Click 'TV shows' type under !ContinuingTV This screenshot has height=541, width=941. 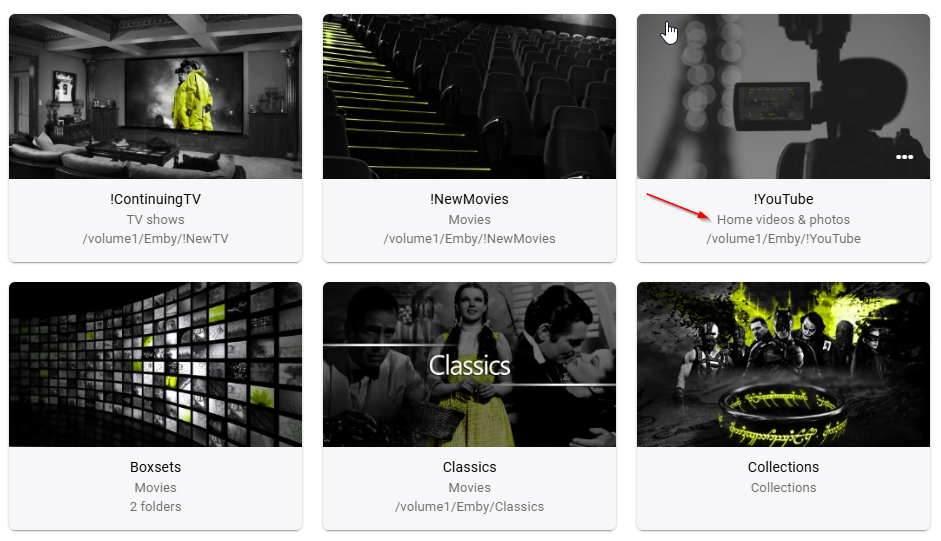[155, 220]
